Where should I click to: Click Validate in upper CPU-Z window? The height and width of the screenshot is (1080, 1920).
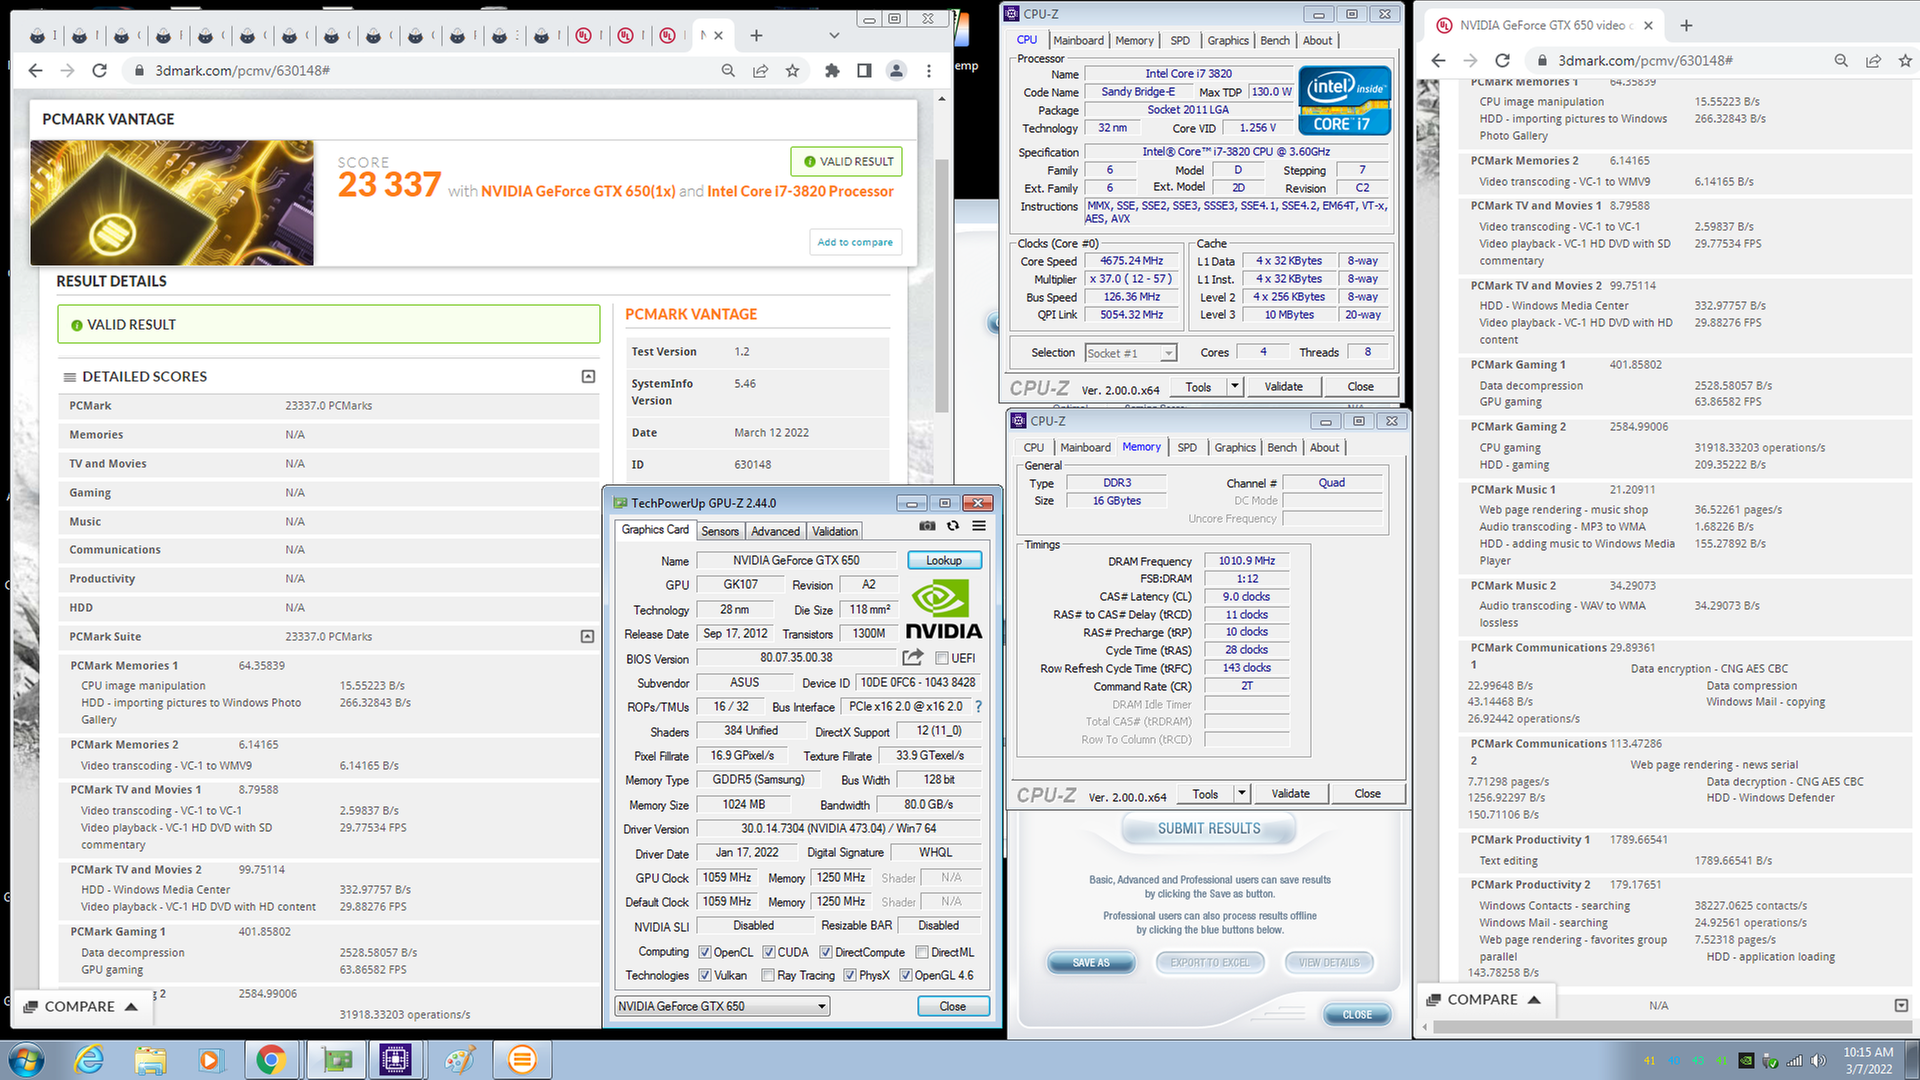(1283, 386)
